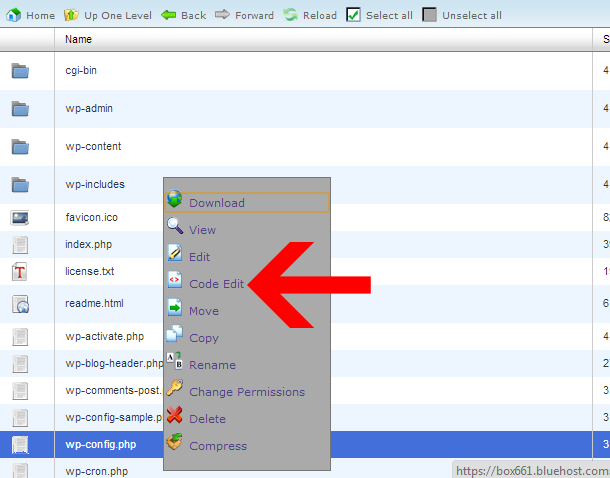Click the Compress archive icon

pos(175,443)
